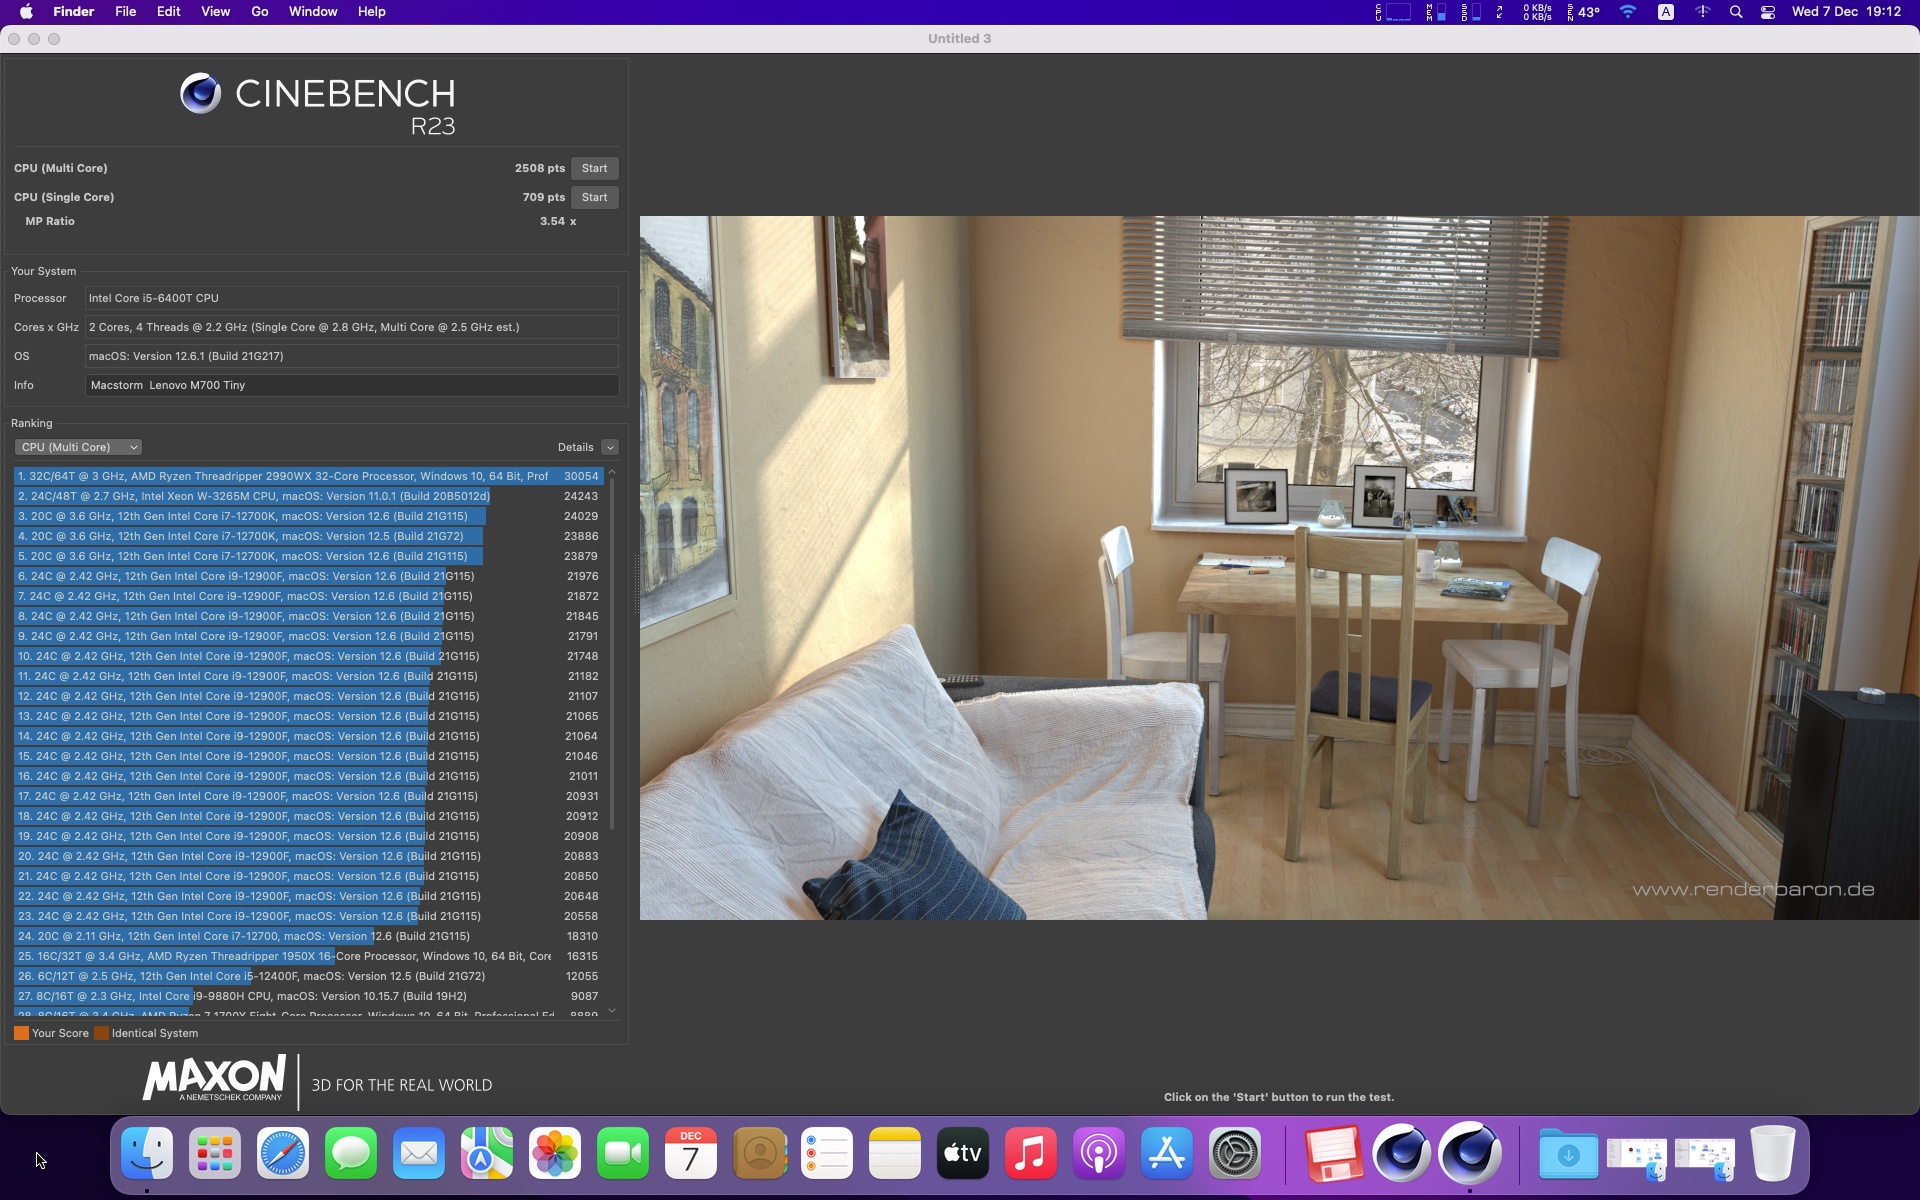Screen dimensions: 1920x1200
Task: Open Launchpad from the dock
Action: pyautogui.click(x=215, y=1154)
